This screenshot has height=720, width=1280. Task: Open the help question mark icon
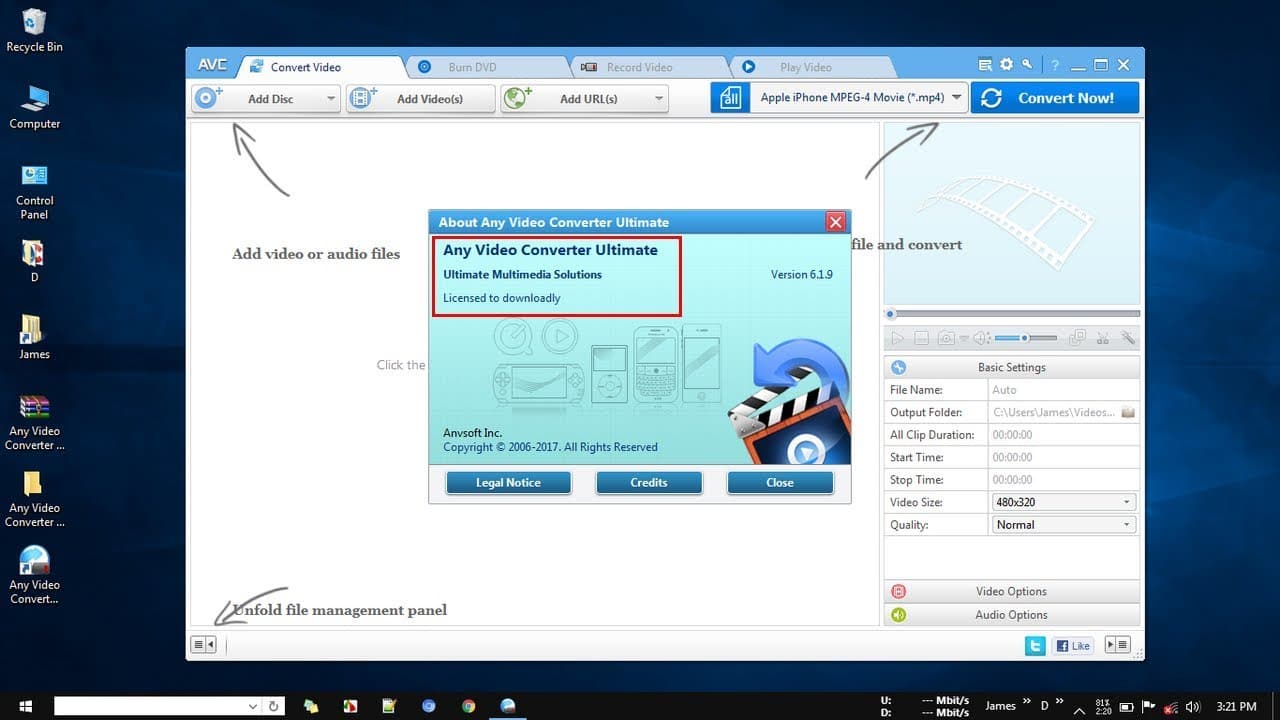click(1054, 65)
